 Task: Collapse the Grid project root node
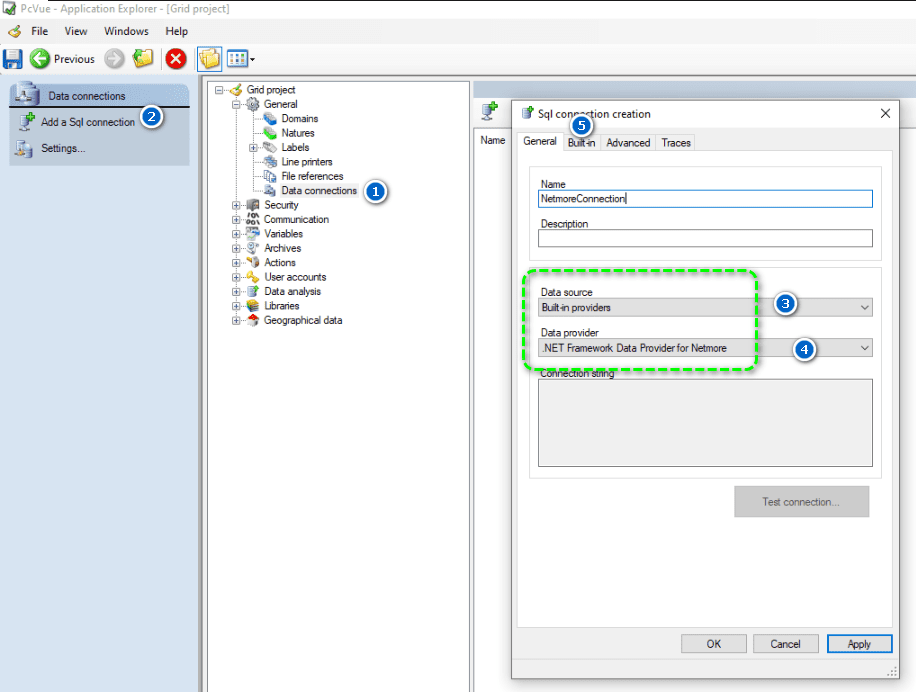coord(219,90)
